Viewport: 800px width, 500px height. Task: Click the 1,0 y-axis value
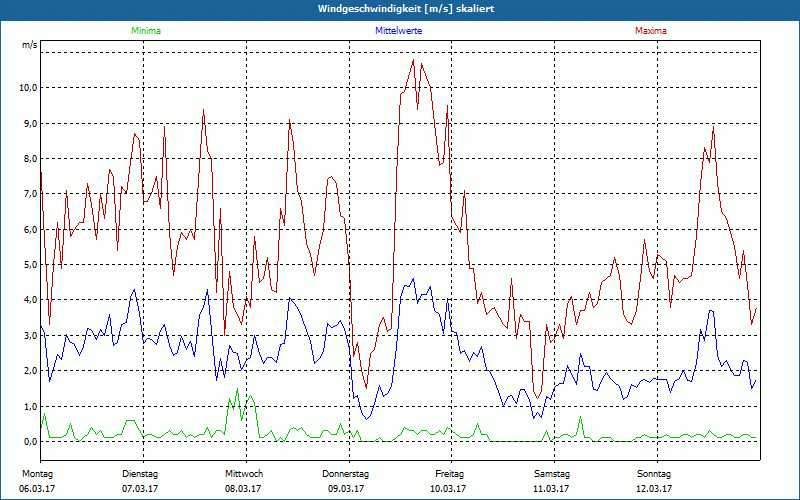pos(30,407)
